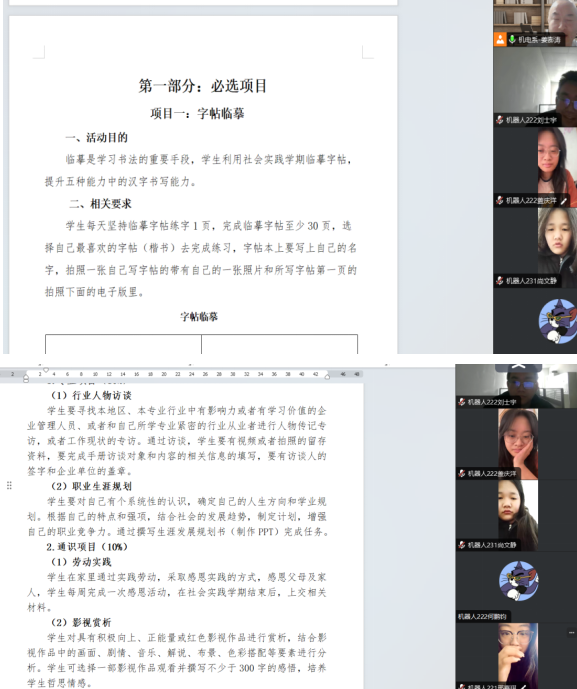Click the left cell of the 字帖临摹 table
The height and width of the screenshot is (689, 577).
click(123, 344)
